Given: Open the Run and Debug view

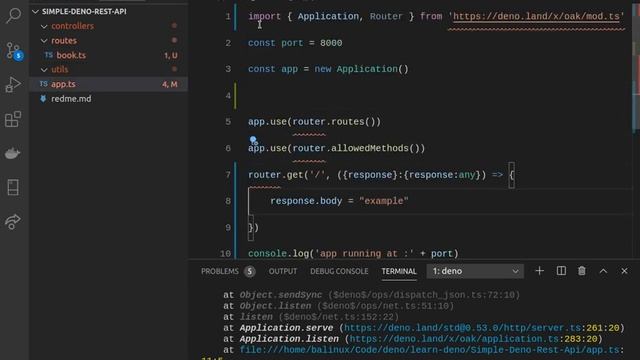Looking at the screenshot, I should tap(13, 85).
